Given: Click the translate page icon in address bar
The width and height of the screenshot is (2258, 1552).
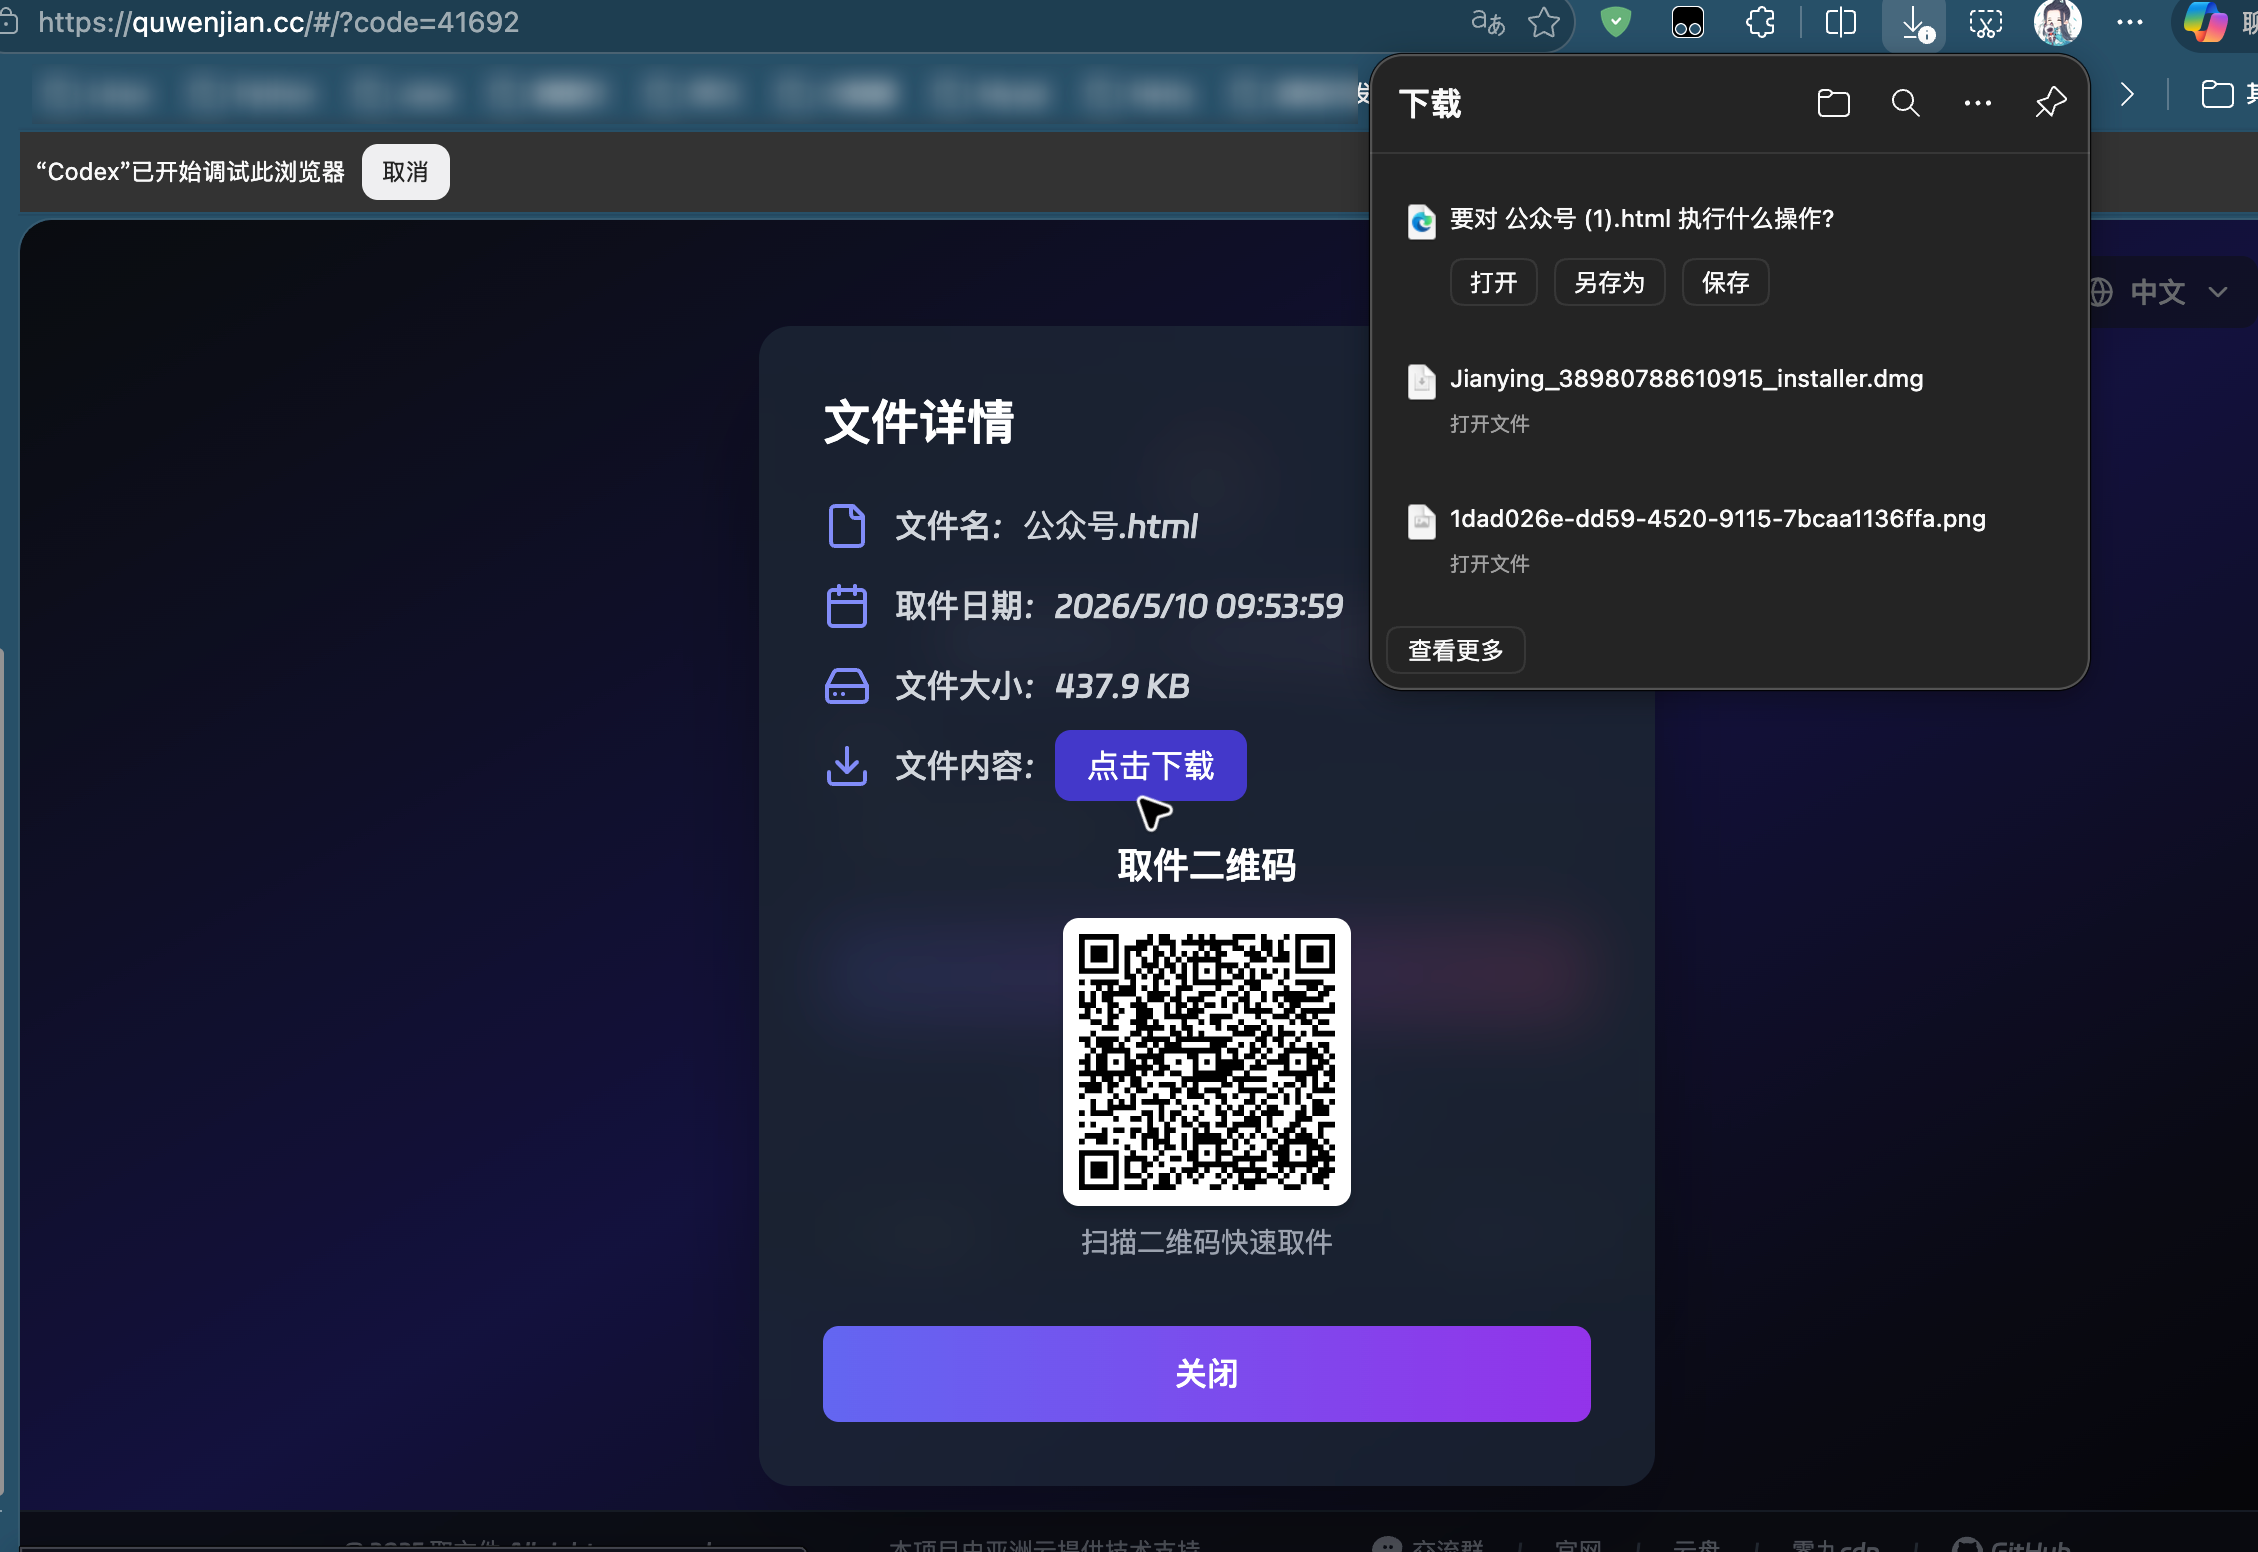Looking at the screenshot, I should 1487,22.
